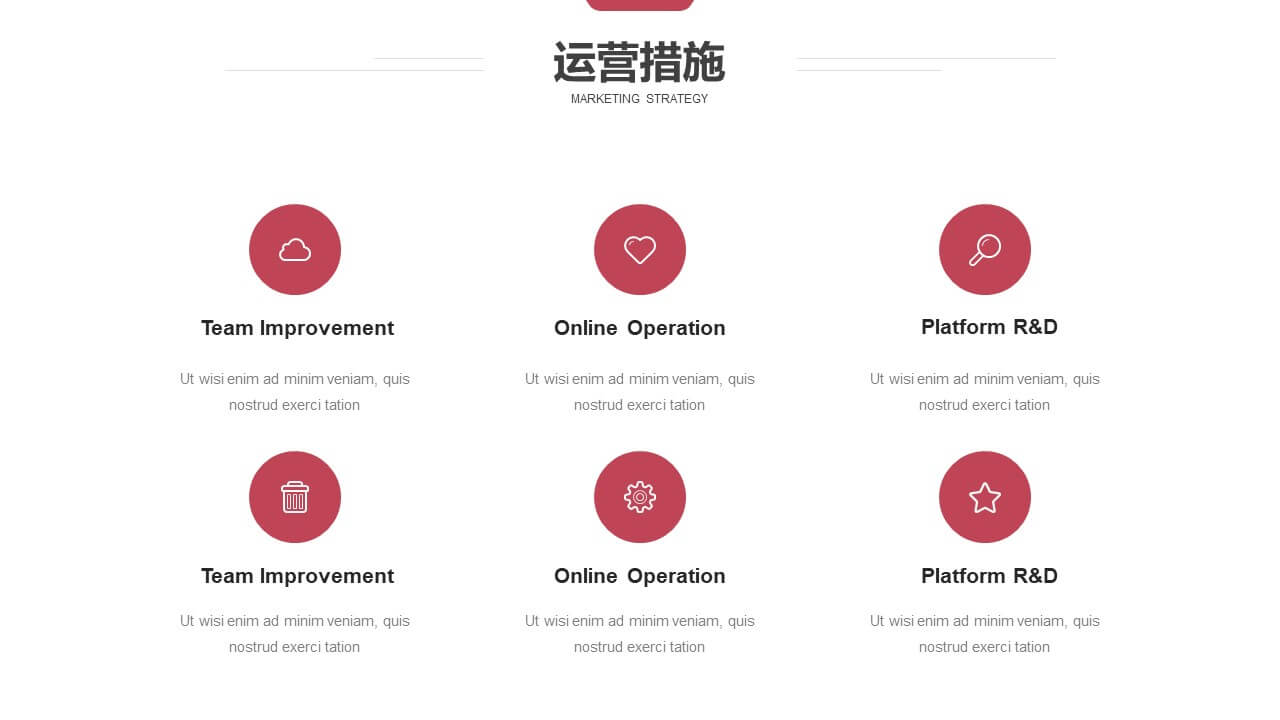Screen dimensions: 1280x720
Task: Click the "Ut wisi enim" paragraph below the heart icon
Action: coord(640,392)
